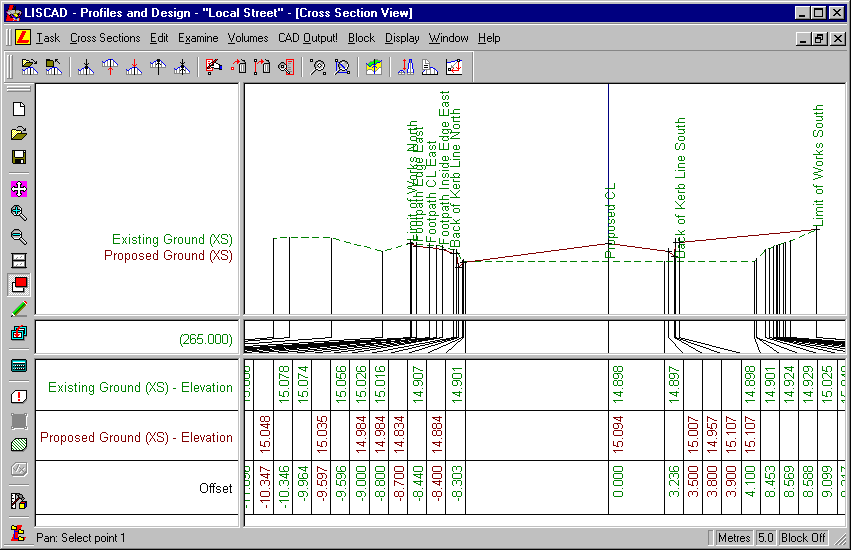Click the green terrain map toolbar icon
Viewport: 851px width, 550px height.
pyautogui.click(x=374, y=67)
